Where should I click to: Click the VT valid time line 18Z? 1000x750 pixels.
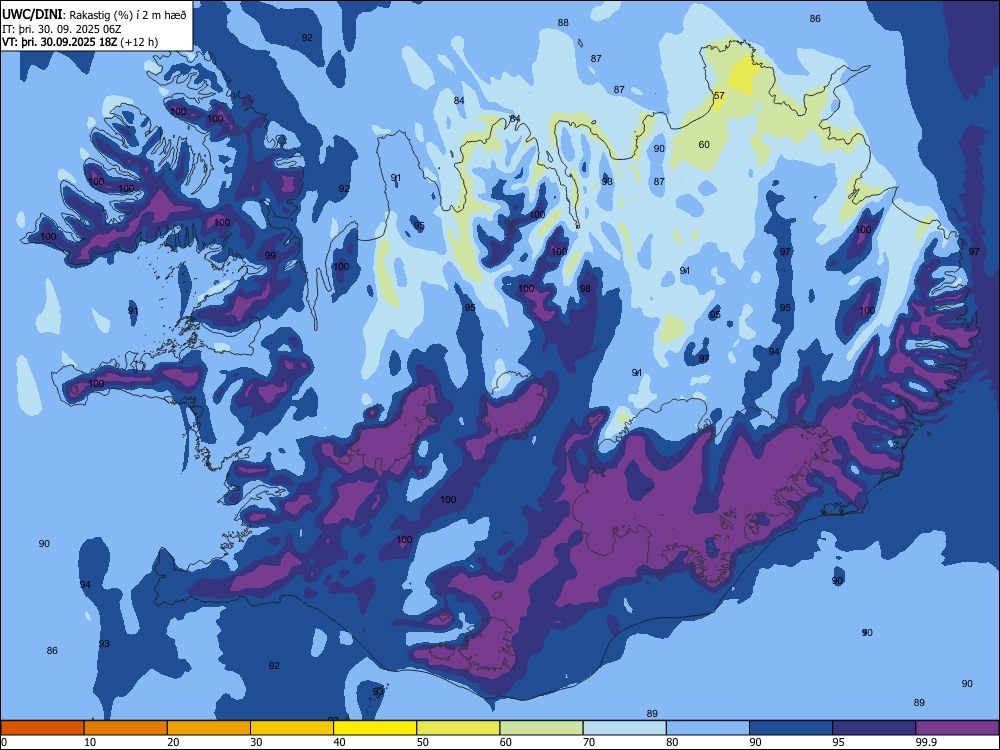coord(80,42)
